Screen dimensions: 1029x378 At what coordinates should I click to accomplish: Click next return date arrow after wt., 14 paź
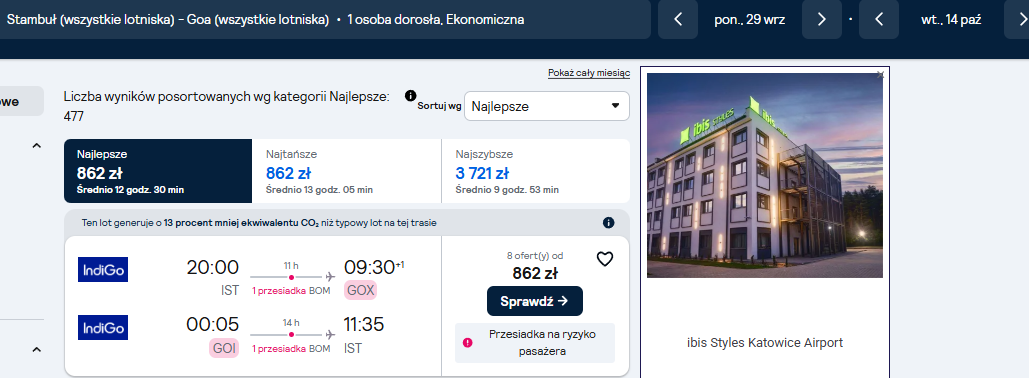(1017, 20)
